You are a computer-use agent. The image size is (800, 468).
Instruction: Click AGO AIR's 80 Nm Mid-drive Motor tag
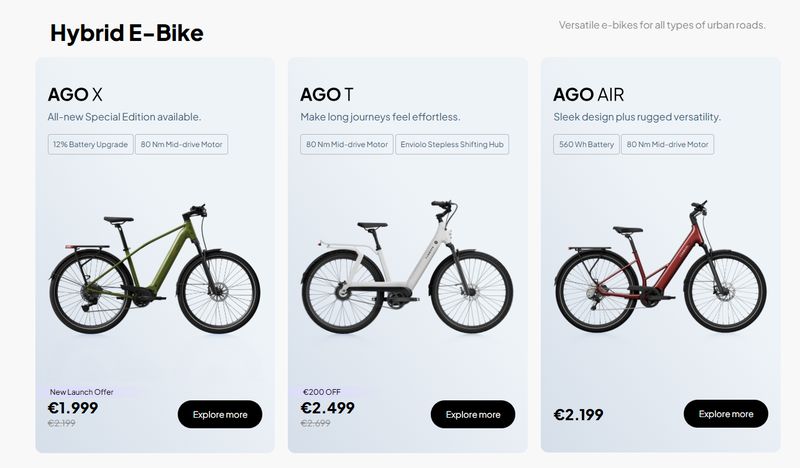668,145
